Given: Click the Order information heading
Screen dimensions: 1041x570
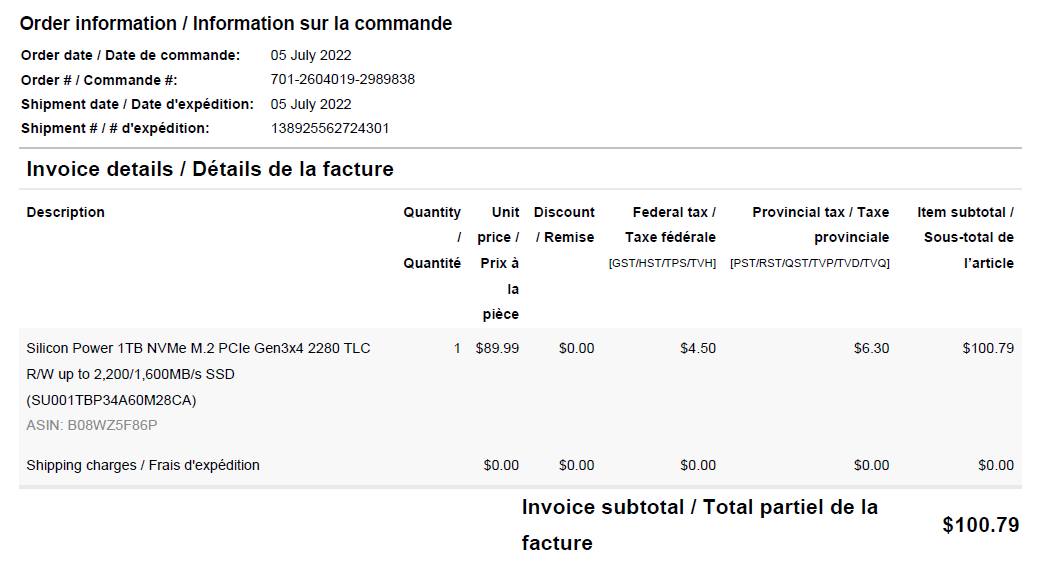Looking at the screenshot, I should click(x=236, y=23).
